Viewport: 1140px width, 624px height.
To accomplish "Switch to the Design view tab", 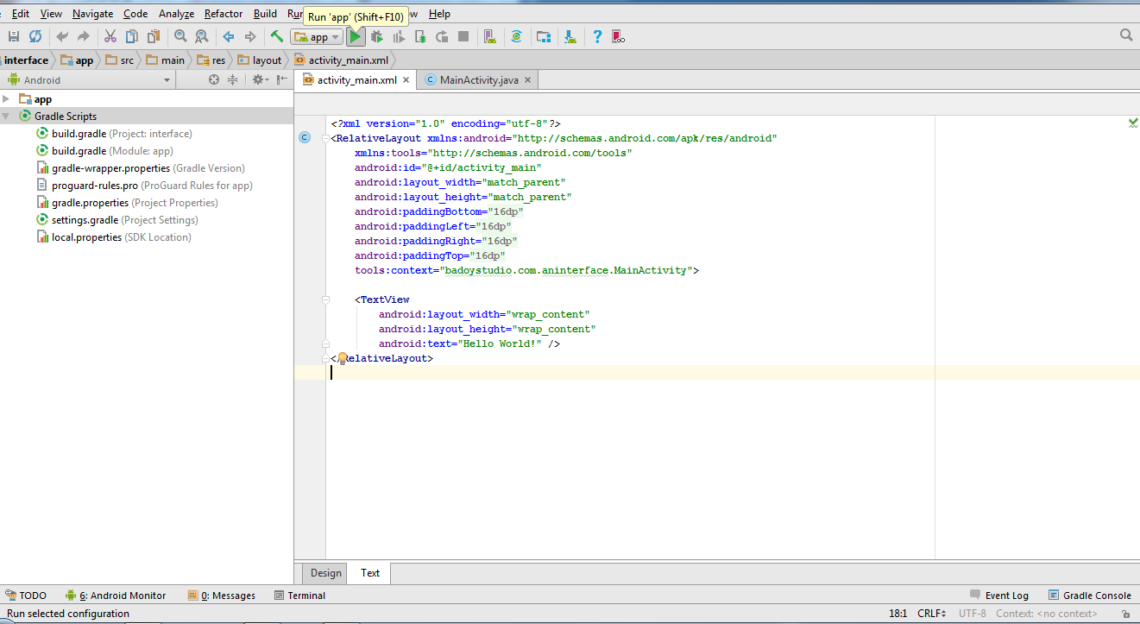I will click(x=325, y=573).
